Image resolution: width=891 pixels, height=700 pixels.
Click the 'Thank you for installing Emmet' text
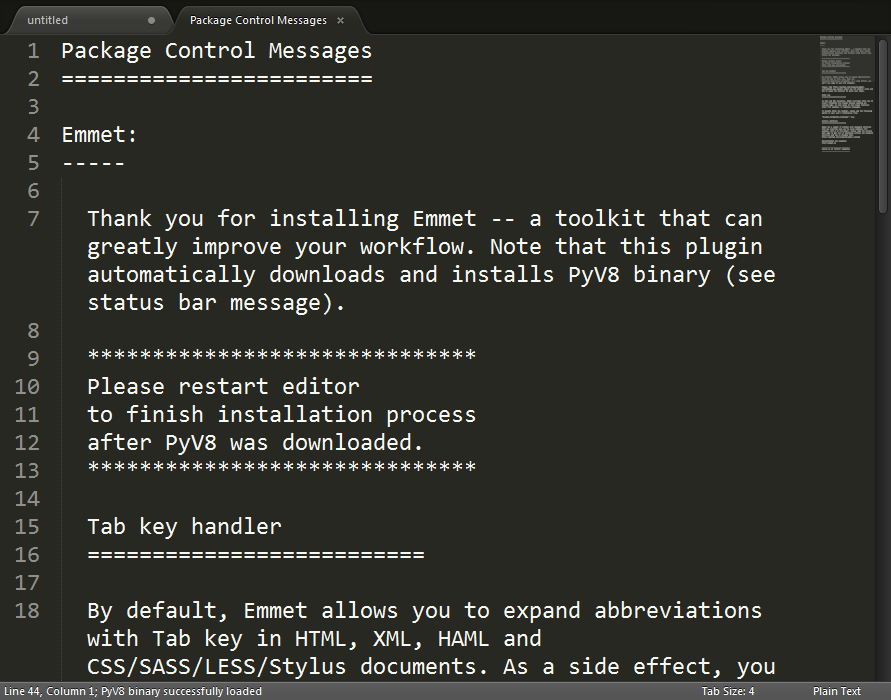281,219
